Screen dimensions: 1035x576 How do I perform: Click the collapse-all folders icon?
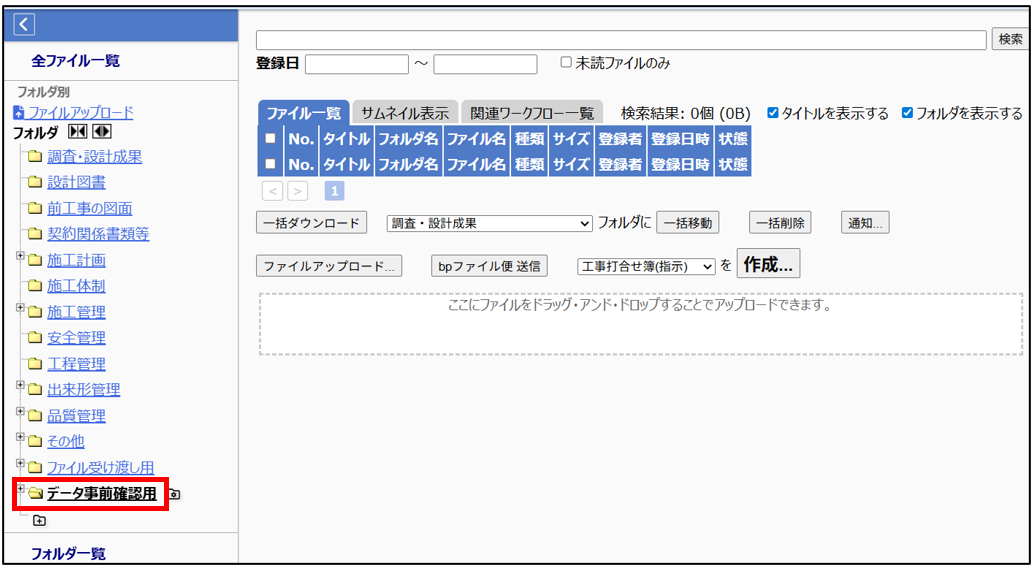(77, 133)
